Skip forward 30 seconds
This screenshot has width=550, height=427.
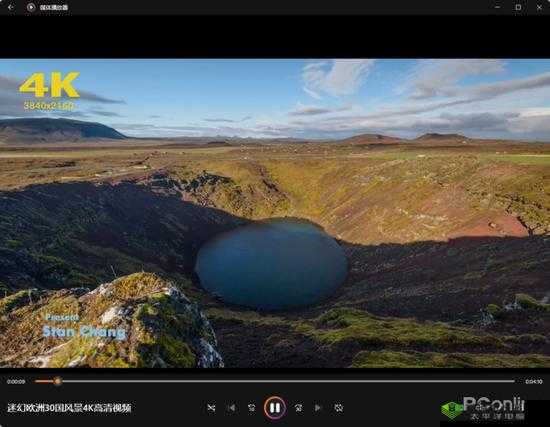299,408
